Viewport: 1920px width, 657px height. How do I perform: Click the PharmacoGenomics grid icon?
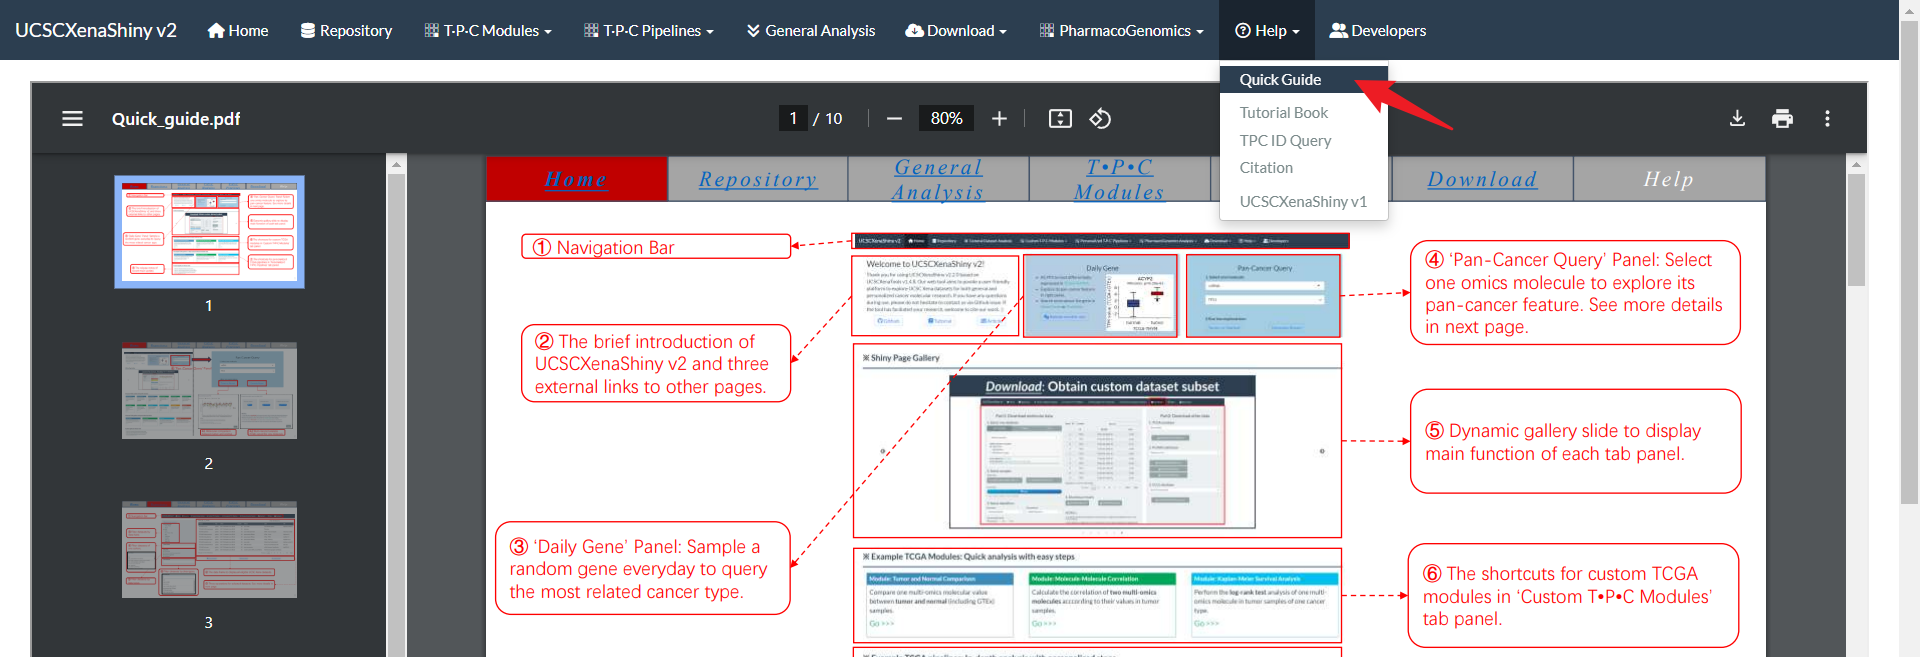pyautogui.click(x=1047, y=31)
